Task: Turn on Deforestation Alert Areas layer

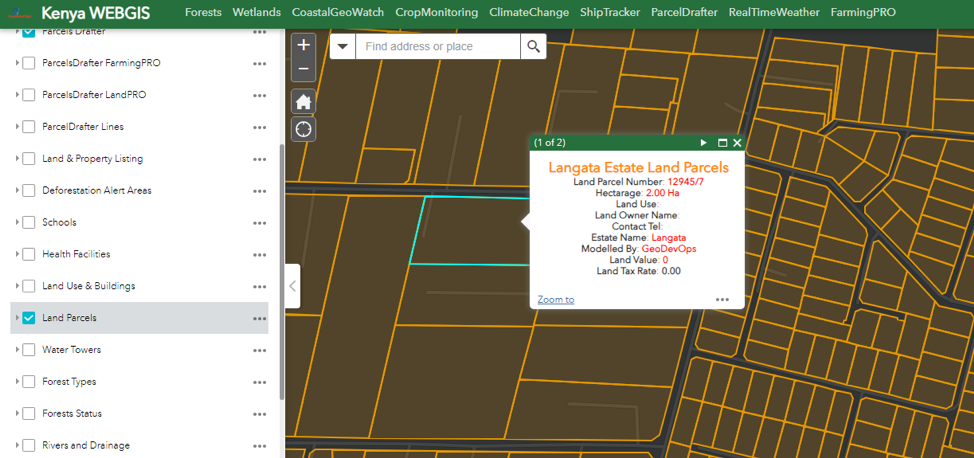Action: point(29,190)
